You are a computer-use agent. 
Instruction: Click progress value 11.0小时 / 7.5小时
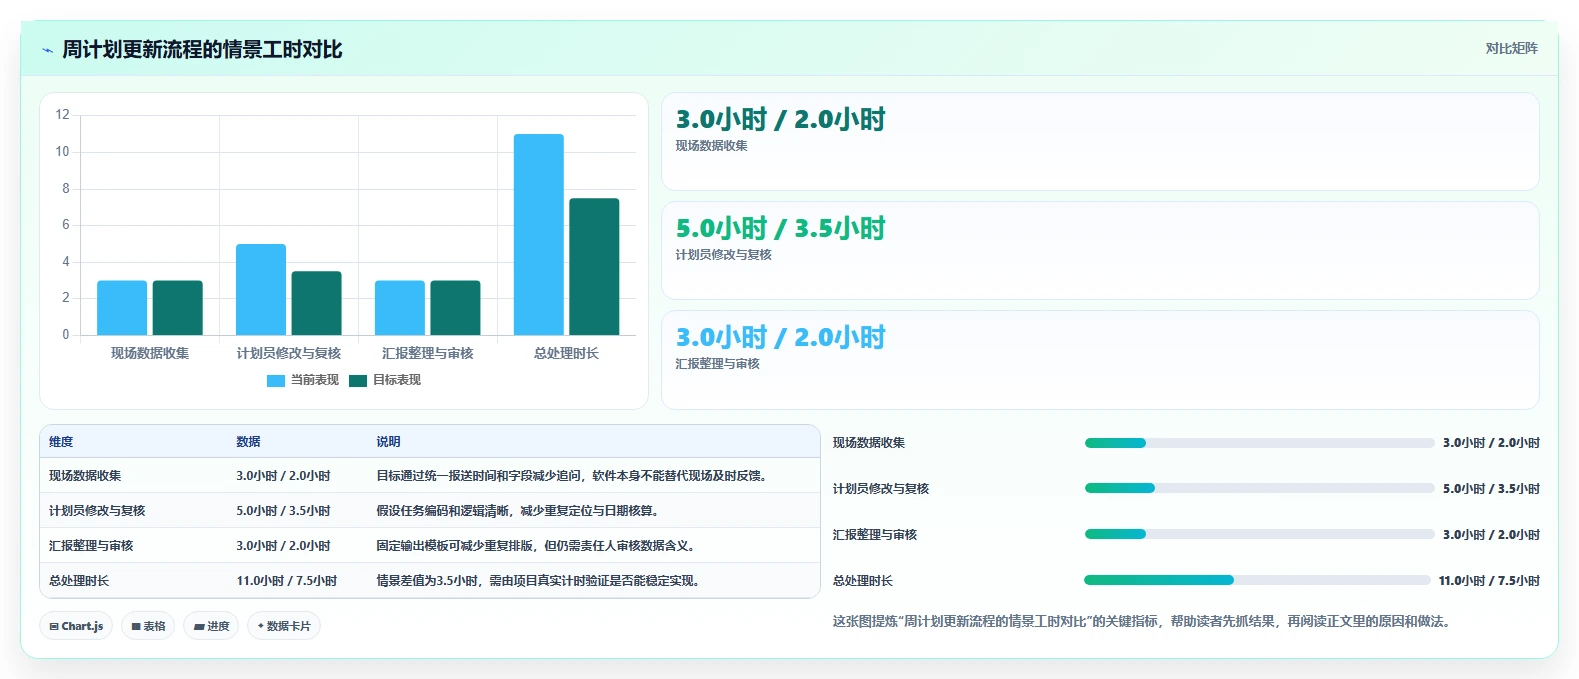(x=1489, y=581)
